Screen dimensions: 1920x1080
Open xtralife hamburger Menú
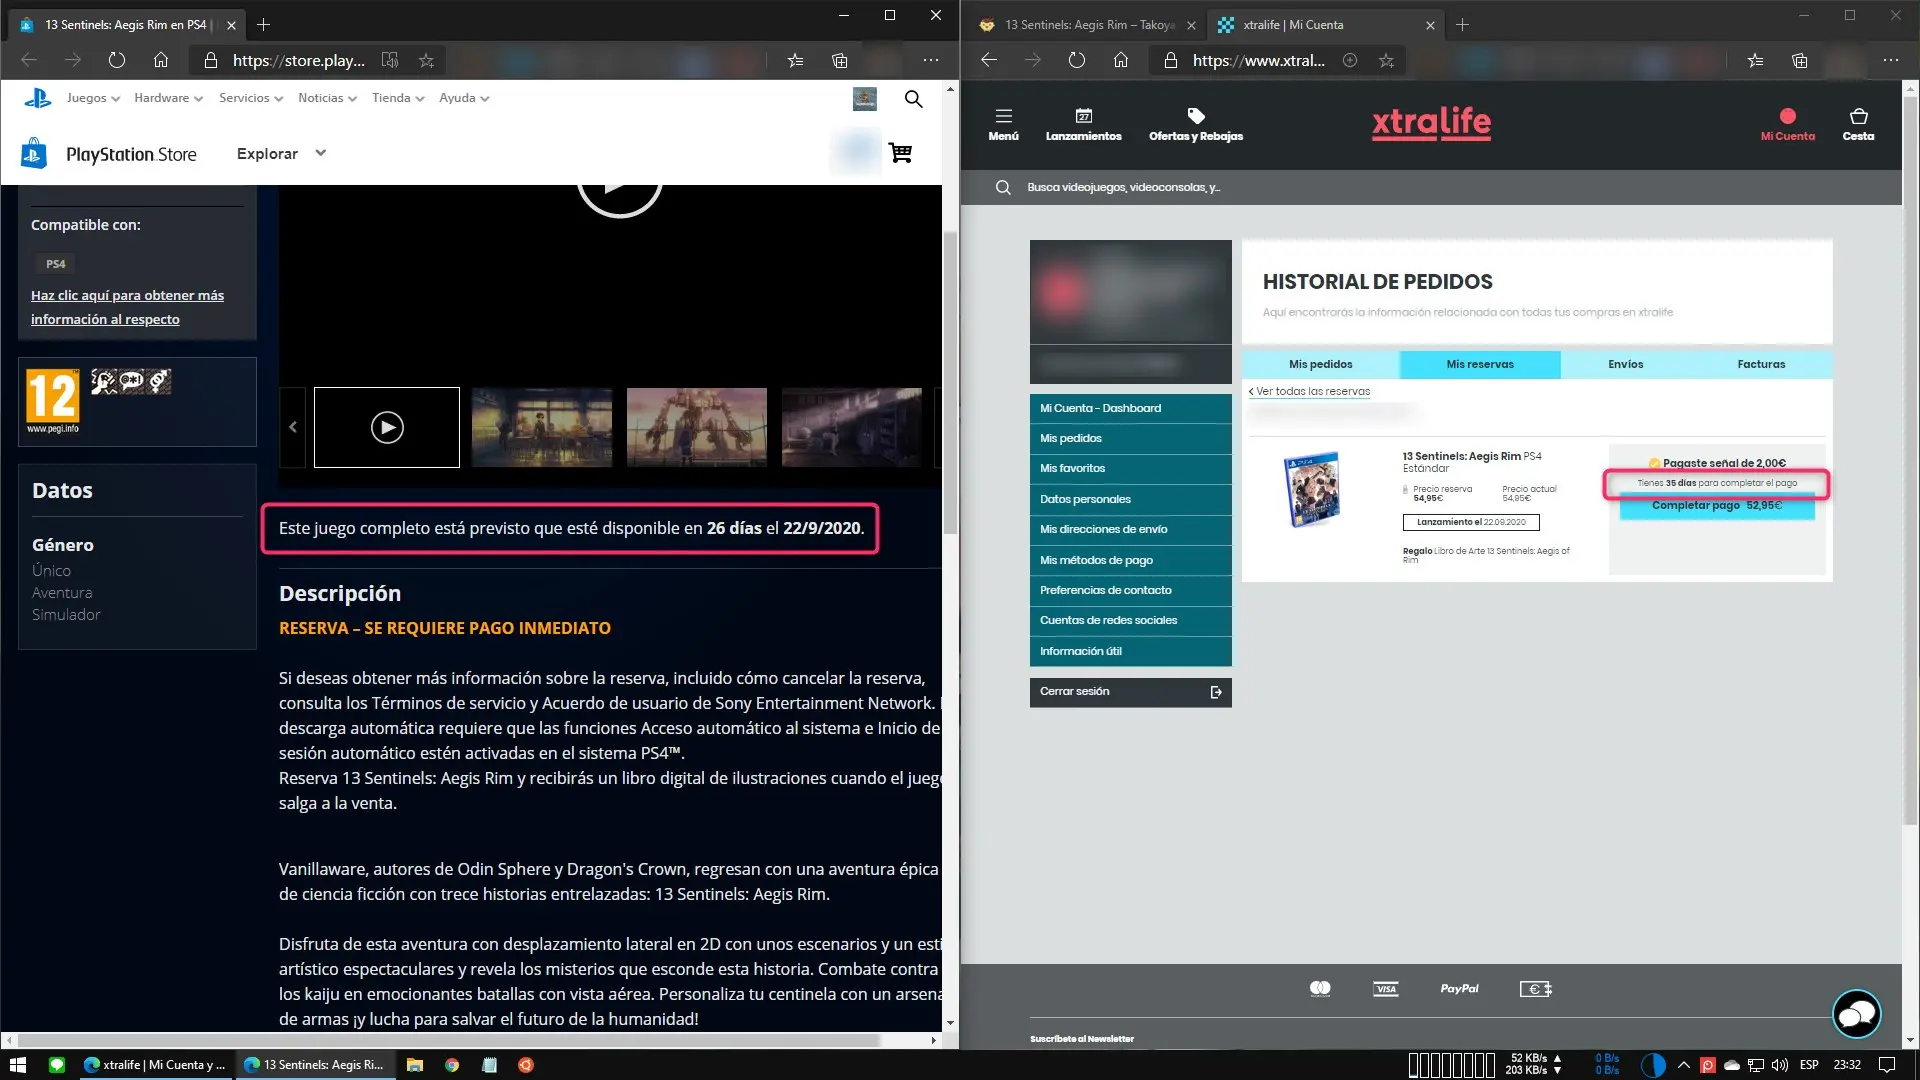click(1003, 124)
